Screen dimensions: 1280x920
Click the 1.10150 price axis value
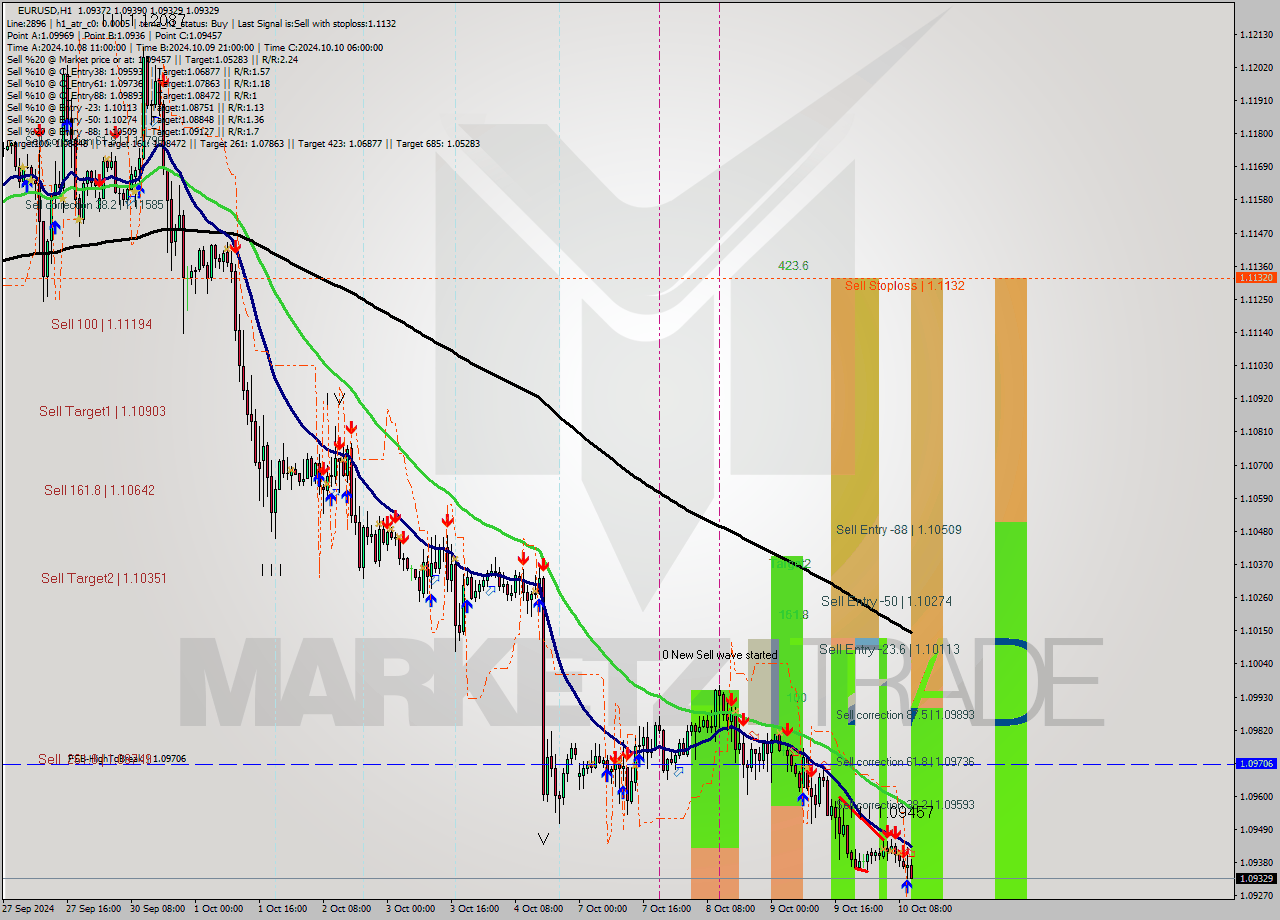[1255, 630]
